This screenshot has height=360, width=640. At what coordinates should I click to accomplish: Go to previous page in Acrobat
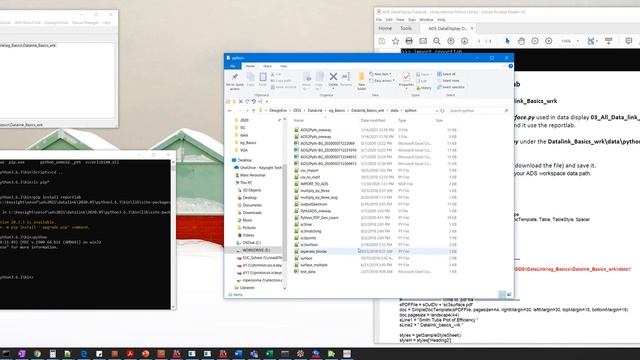pos(451,41)
